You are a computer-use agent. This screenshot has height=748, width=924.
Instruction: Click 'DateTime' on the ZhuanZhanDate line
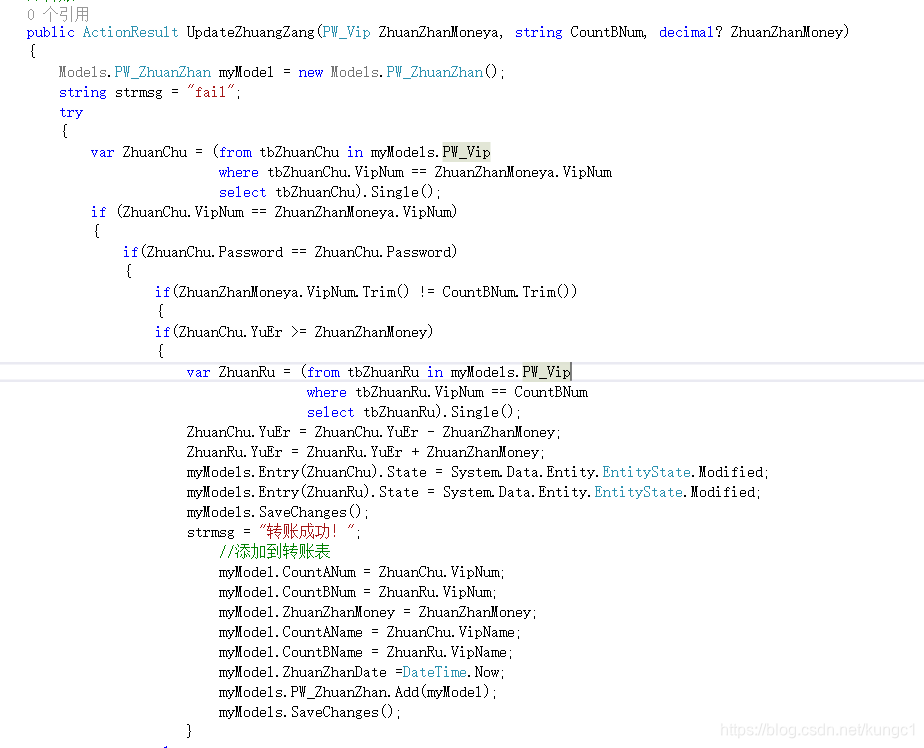tap(434, 673)
